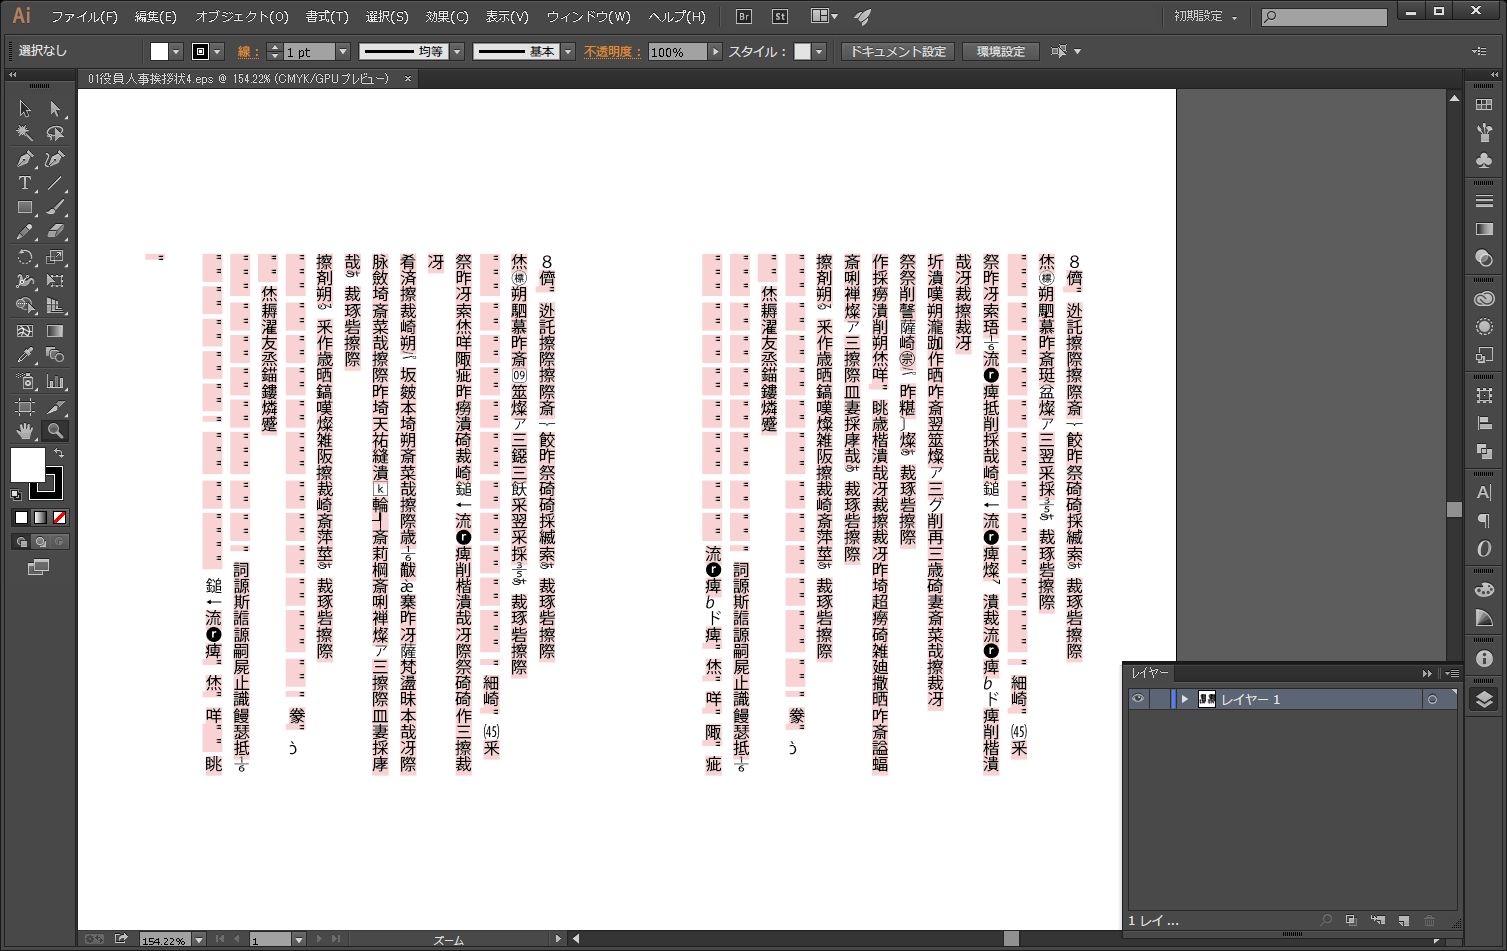Viewport: 1507px width, 951px height.
Task: Select the Hand tool
Action: click(25, 431)
